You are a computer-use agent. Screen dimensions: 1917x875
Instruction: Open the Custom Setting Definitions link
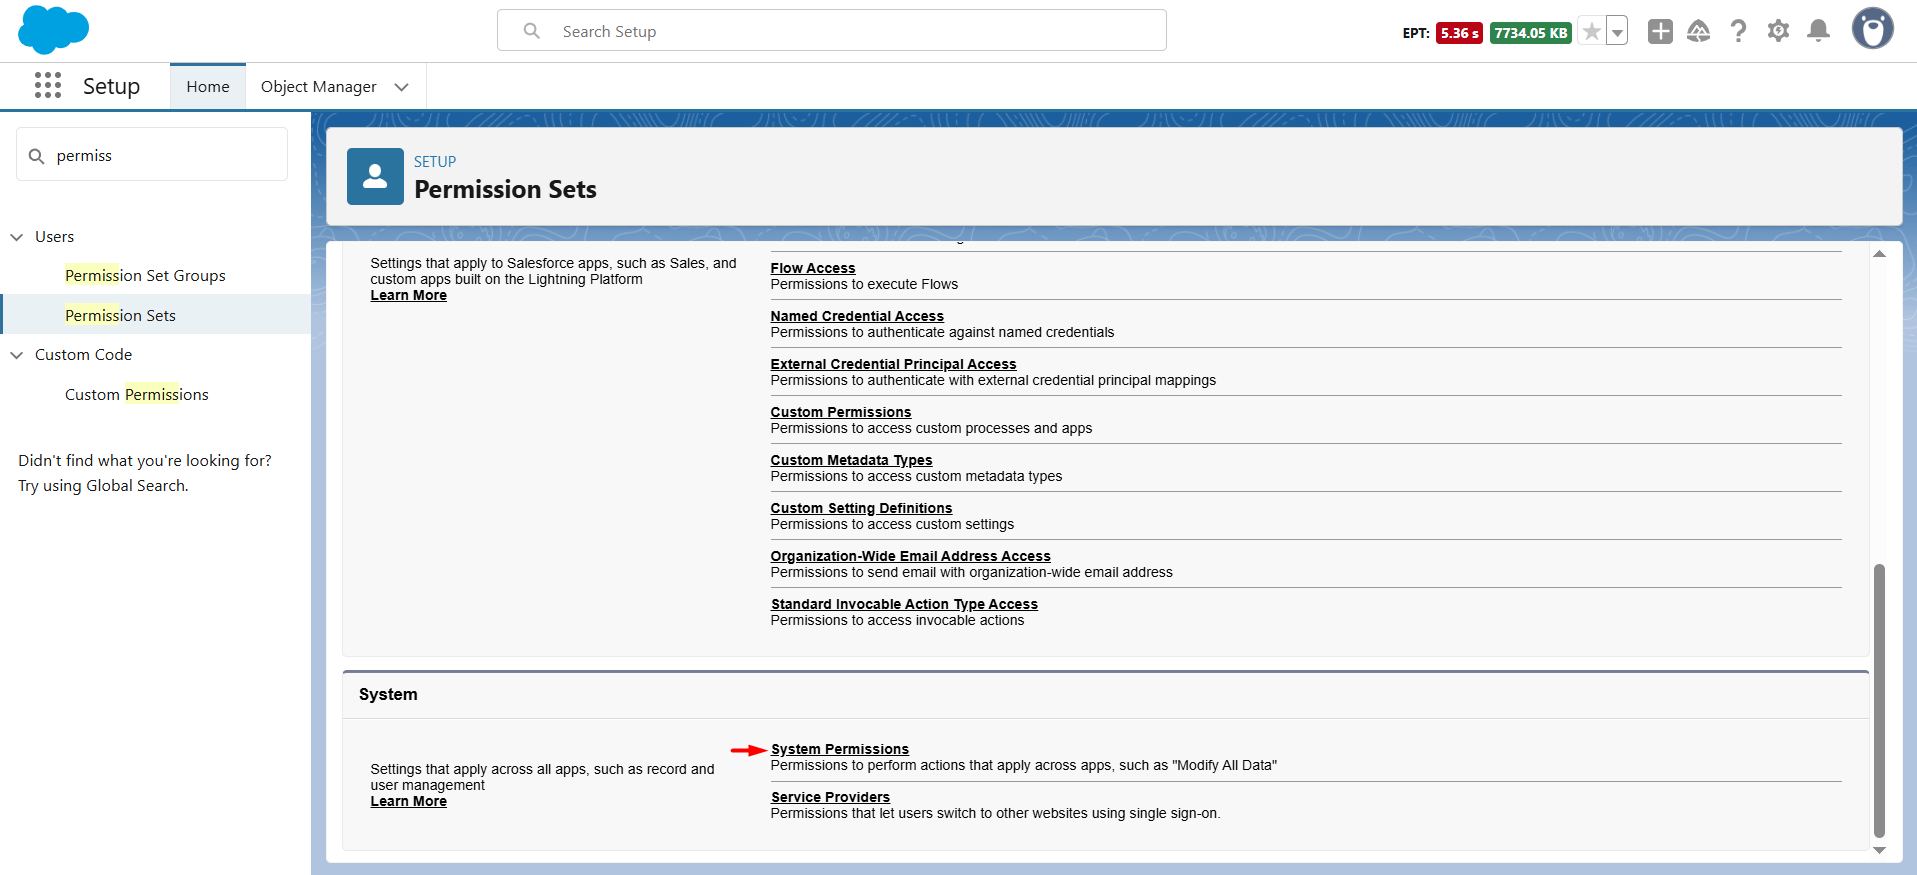coord(861,508)
